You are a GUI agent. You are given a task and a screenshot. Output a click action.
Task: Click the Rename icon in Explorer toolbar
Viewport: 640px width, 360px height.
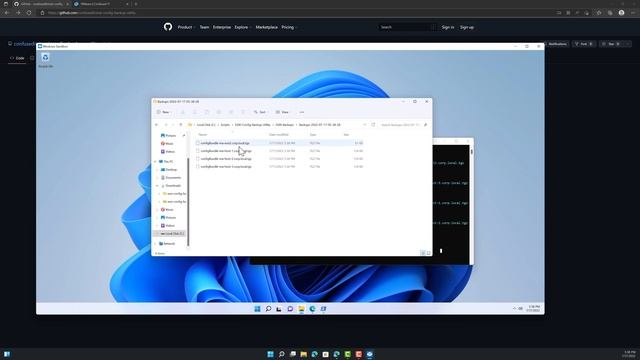pos(219,112)
